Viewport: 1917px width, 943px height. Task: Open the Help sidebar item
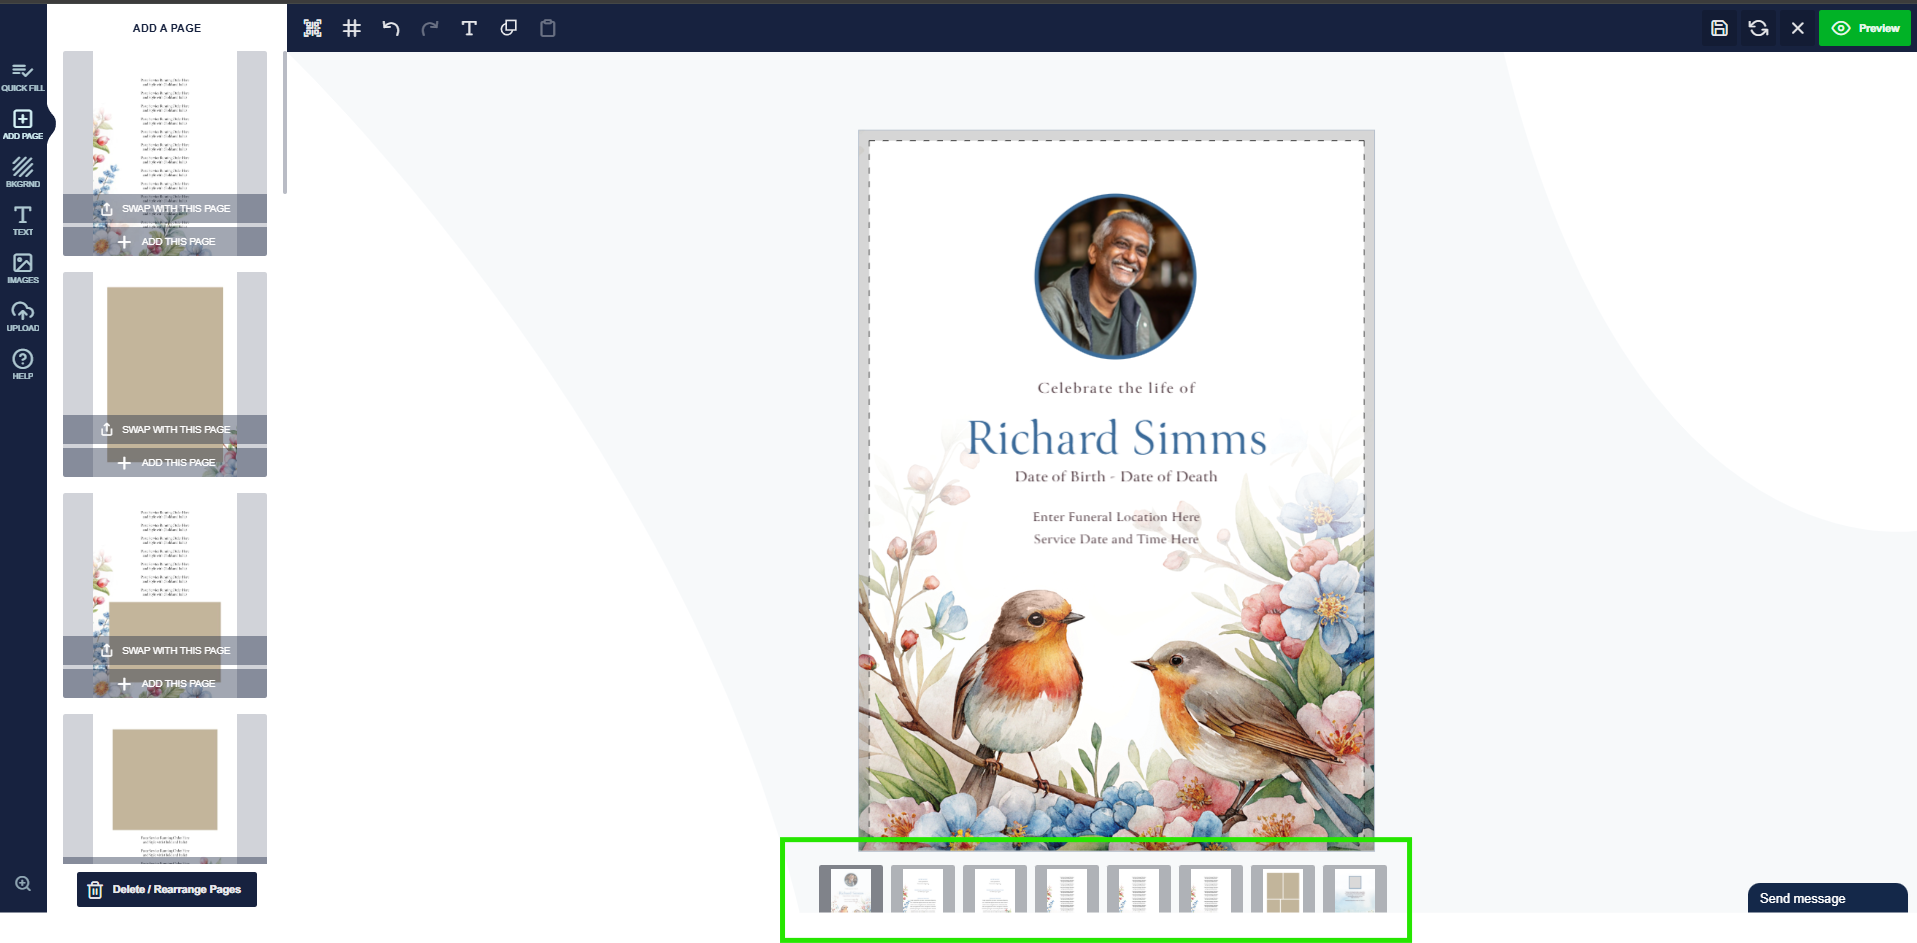pos(23,364)
